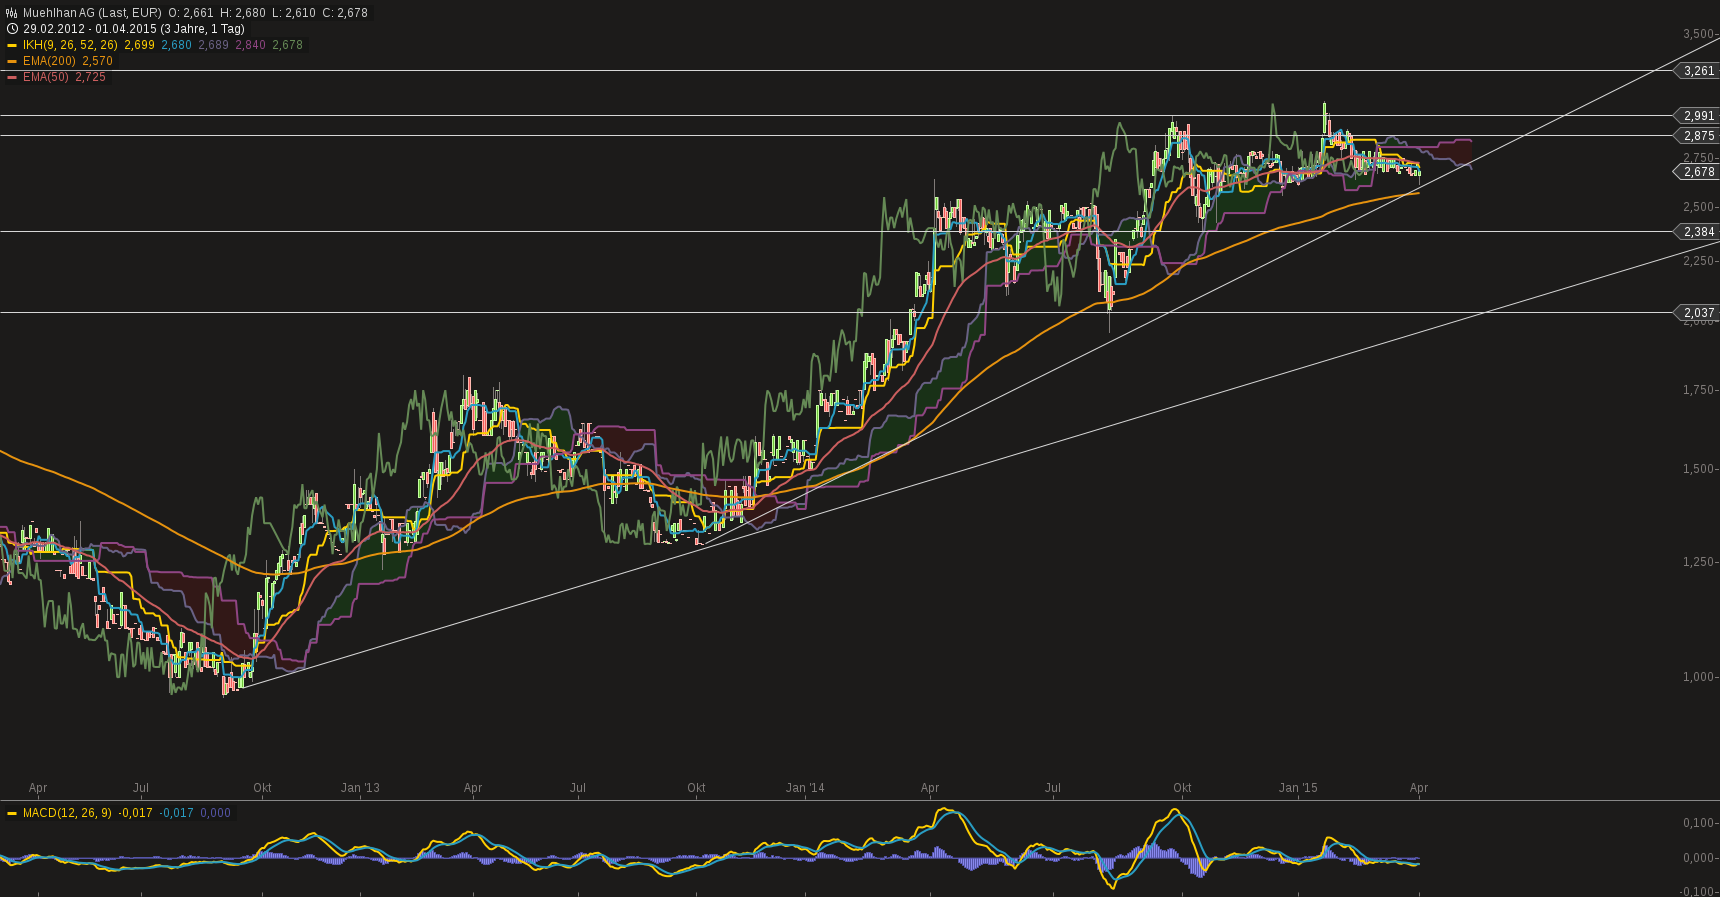Click the Muehlhan AG (Last, EUR) title
1720x897 pixels.
(x=92, y=13)
